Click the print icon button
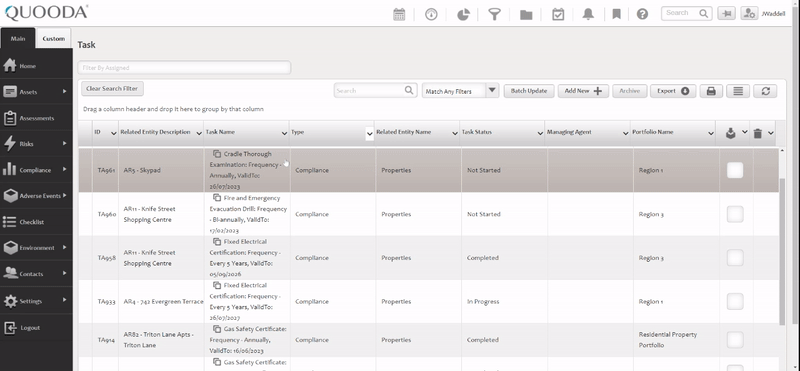This screenshot has height=371, width=800. pyautogui.click(x=711, y=91)
